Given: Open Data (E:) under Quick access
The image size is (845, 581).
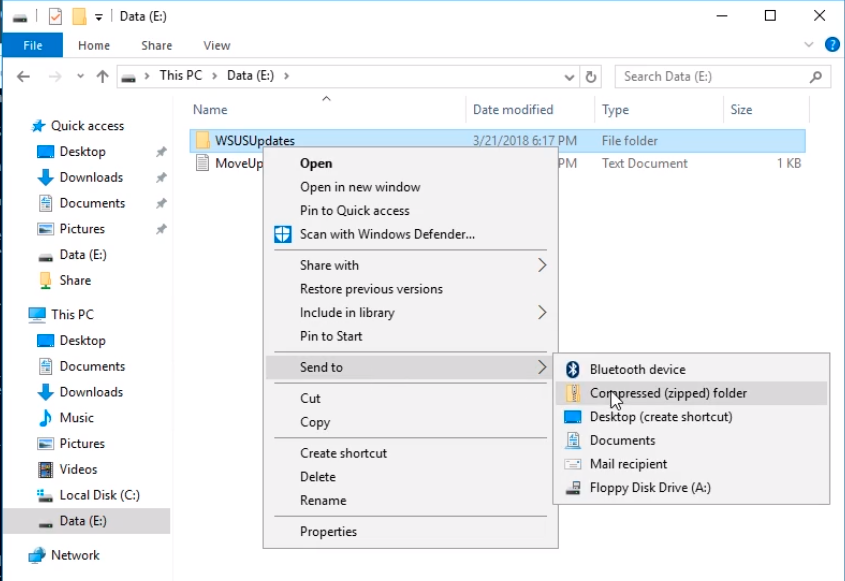Looking at the screenshot, I should [x=83, y=254].
